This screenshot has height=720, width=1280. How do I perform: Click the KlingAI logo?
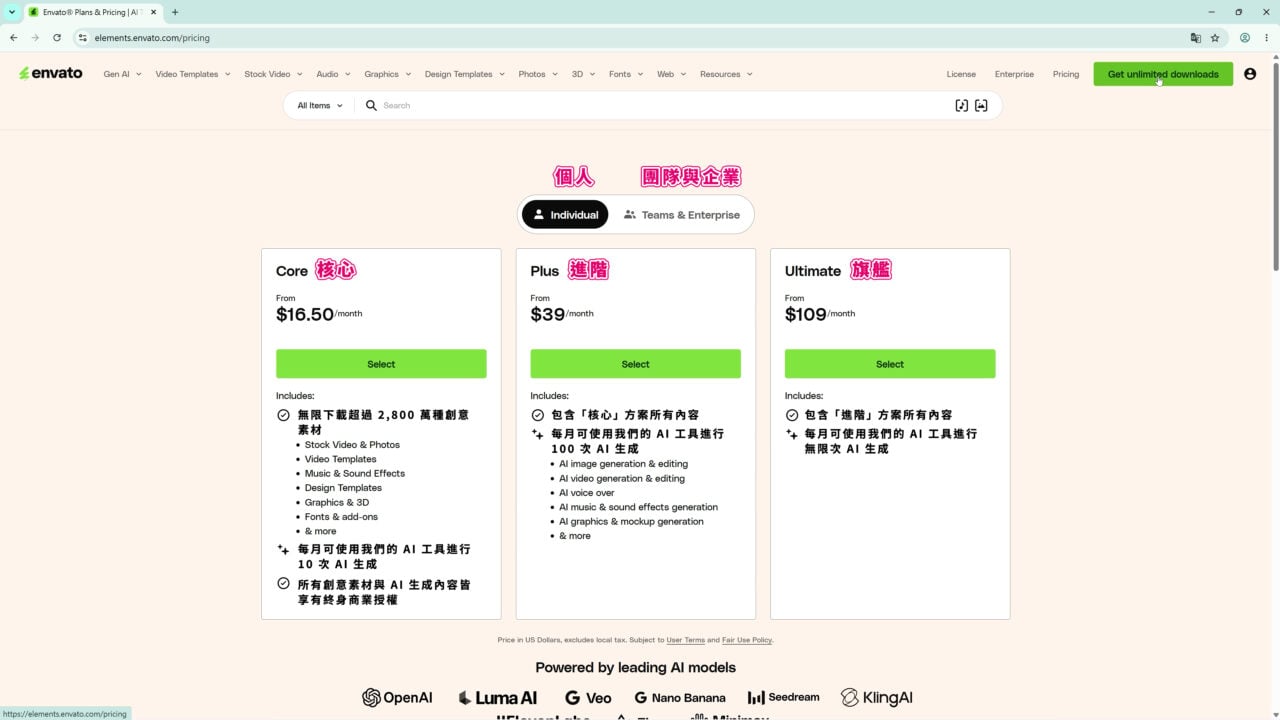877,697
